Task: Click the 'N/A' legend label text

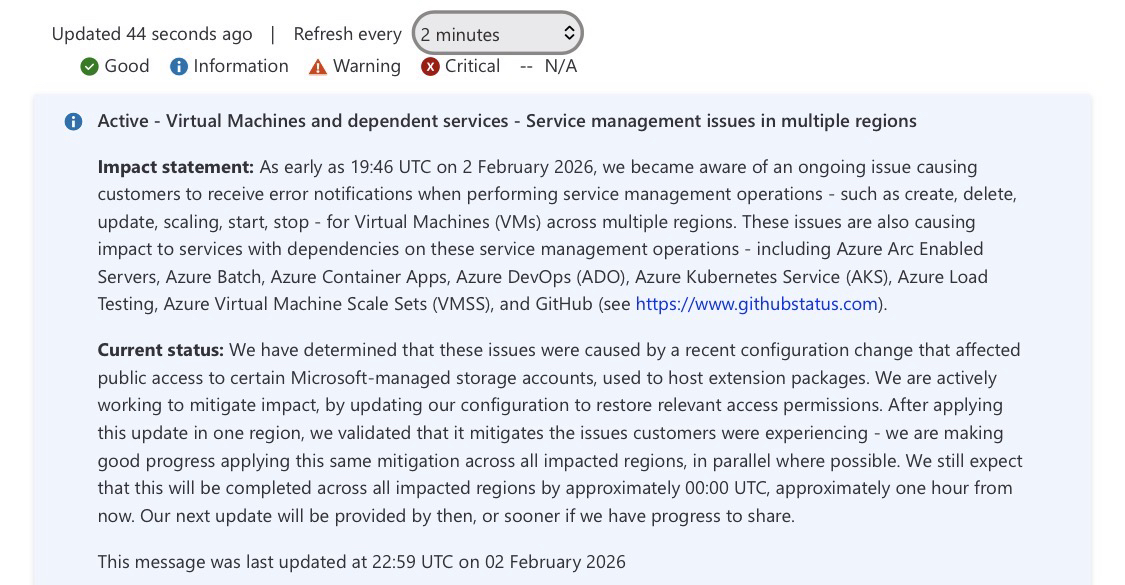Action: [560, 66]
